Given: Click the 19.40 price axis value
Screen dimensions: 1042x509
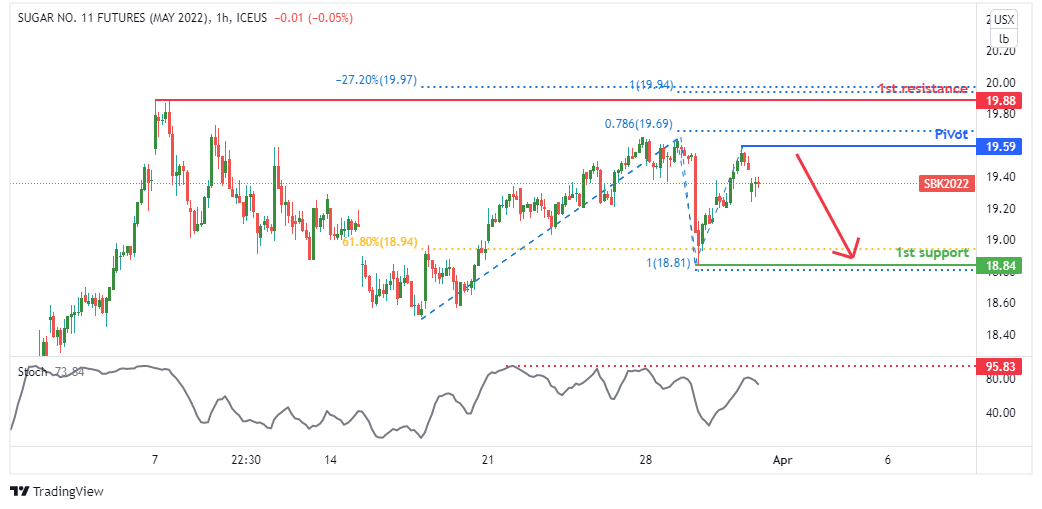Looking at the screenshot, I should pyautogui.click(x=999, y=177).
